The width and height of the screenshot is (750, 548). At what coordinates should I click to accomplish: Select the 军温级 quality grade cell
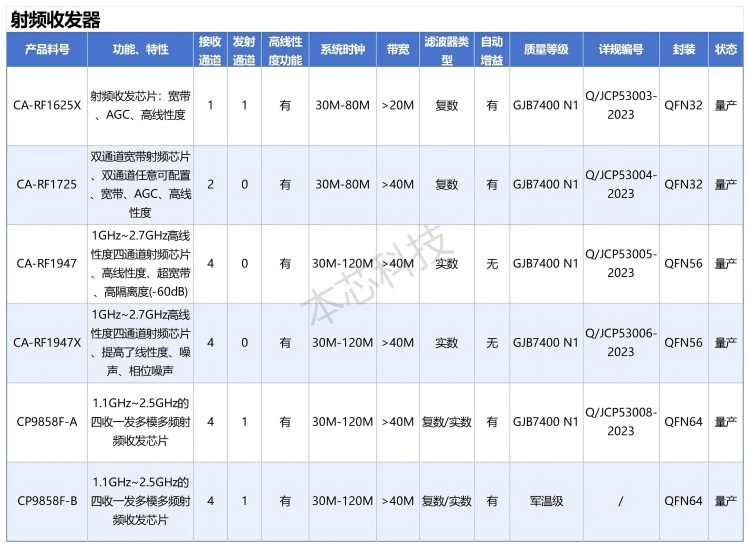pyautogui.click(x=545, y=501)
